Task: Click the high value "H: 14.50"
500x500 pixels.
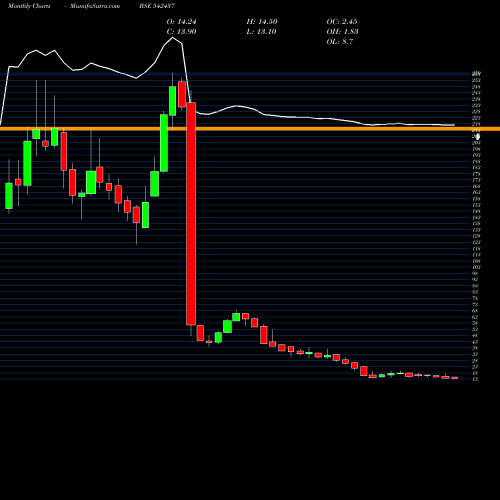Action: click(x=262, y=22)
